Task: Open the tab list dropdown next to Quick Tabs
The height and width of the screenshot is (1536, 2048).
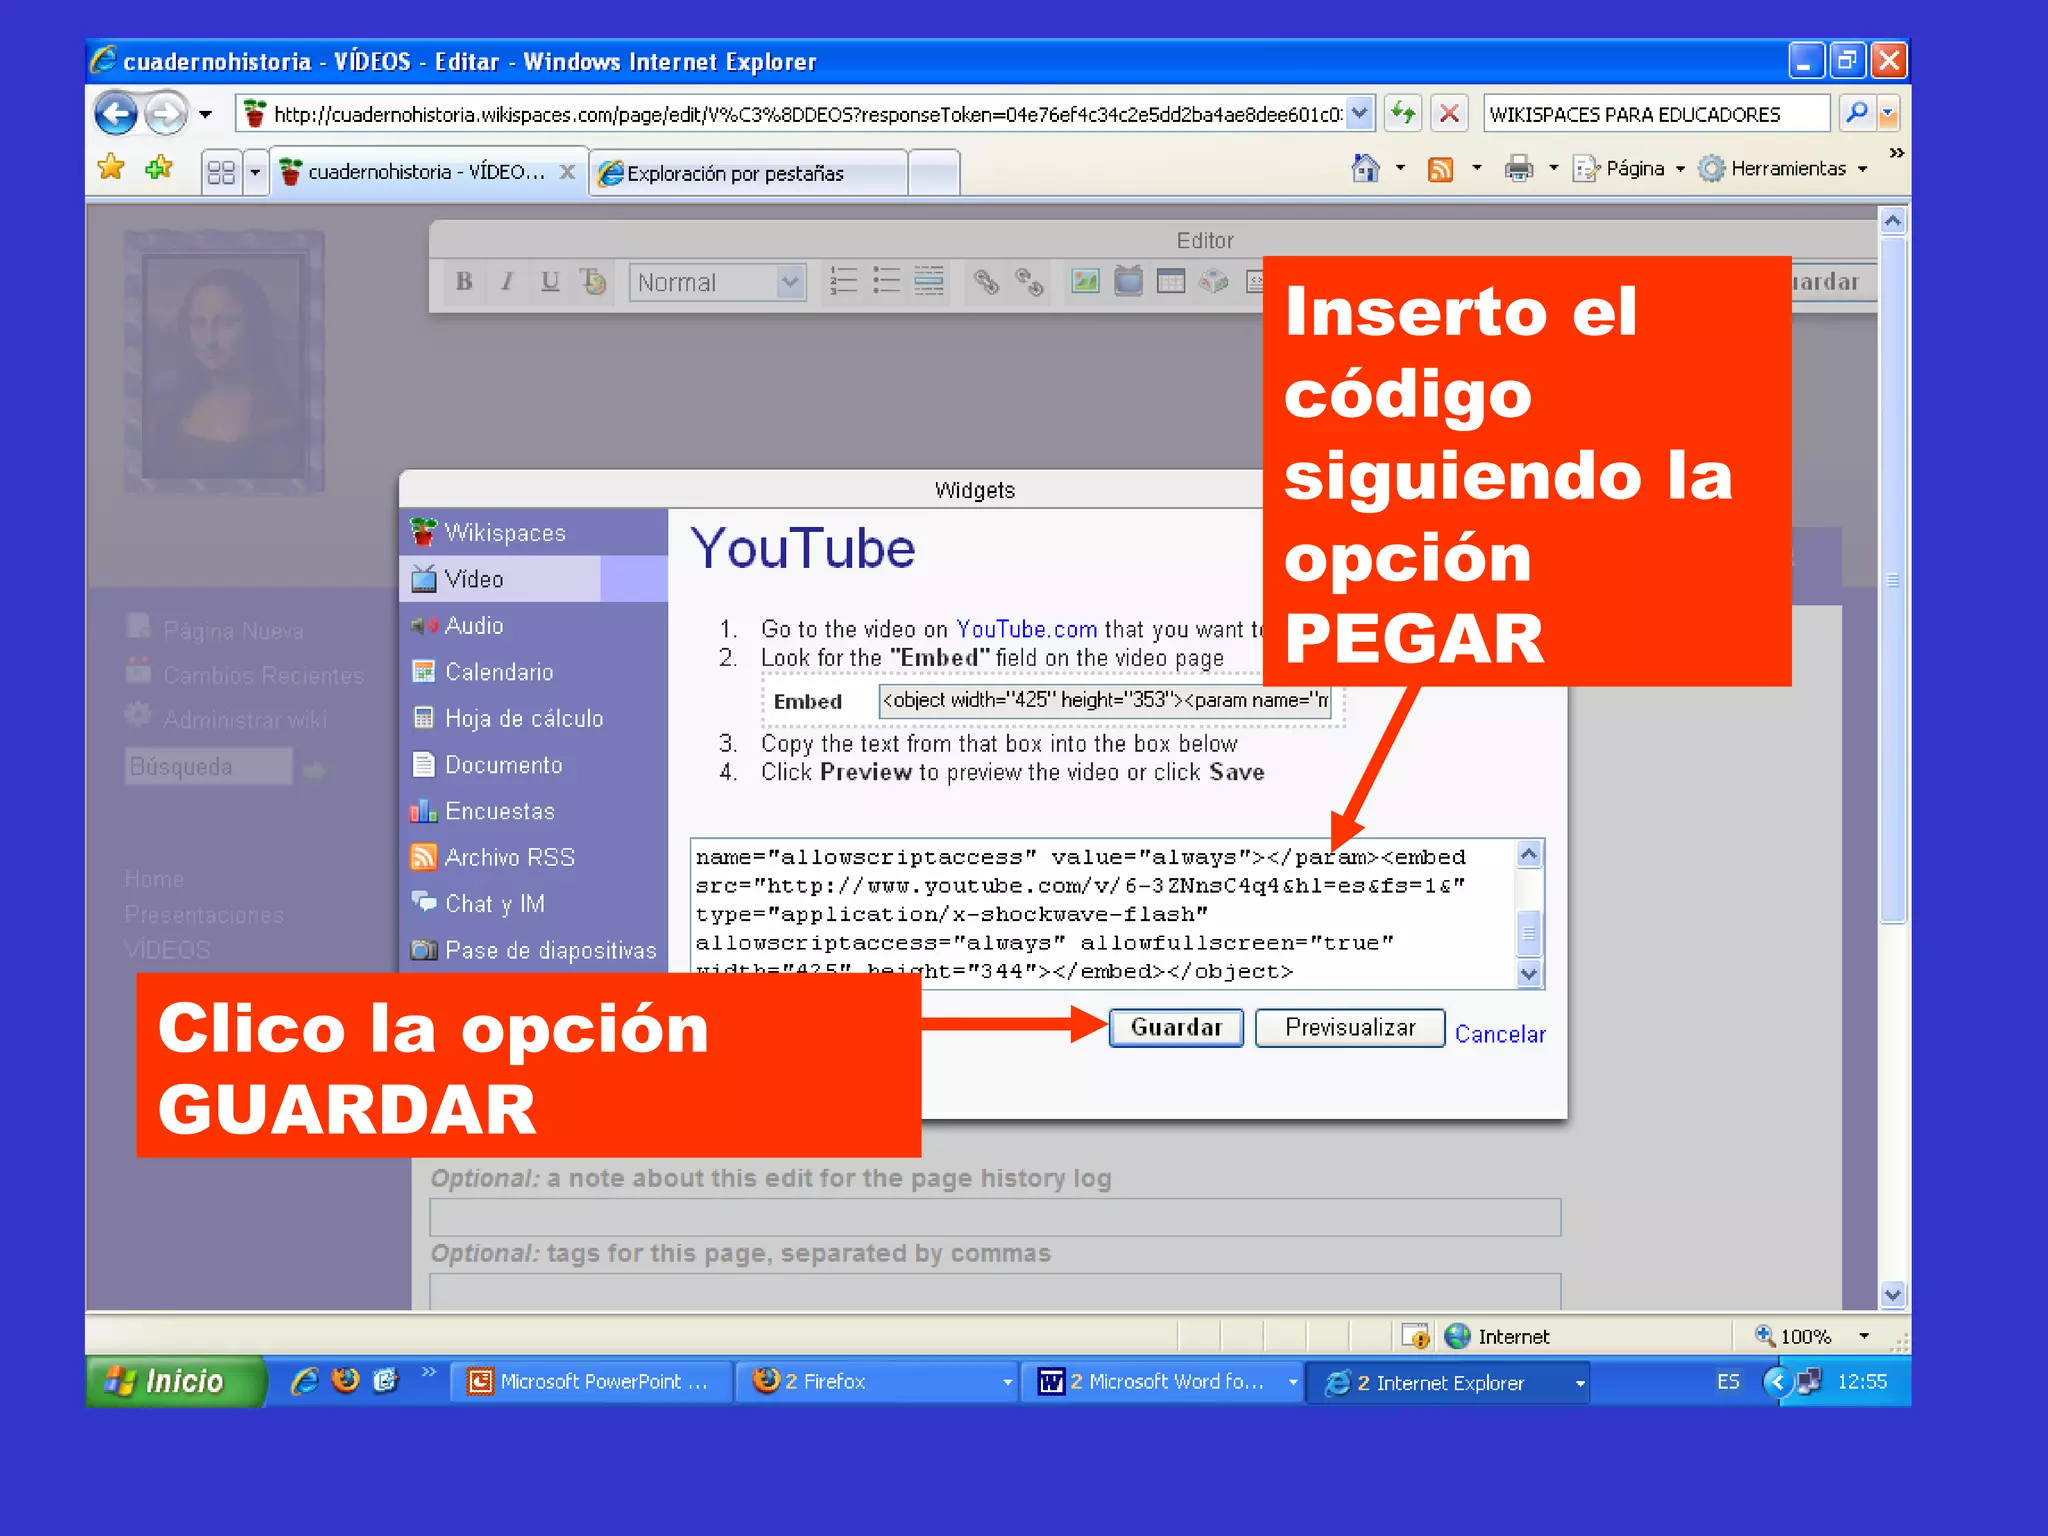Action: (x=255, y=172)
